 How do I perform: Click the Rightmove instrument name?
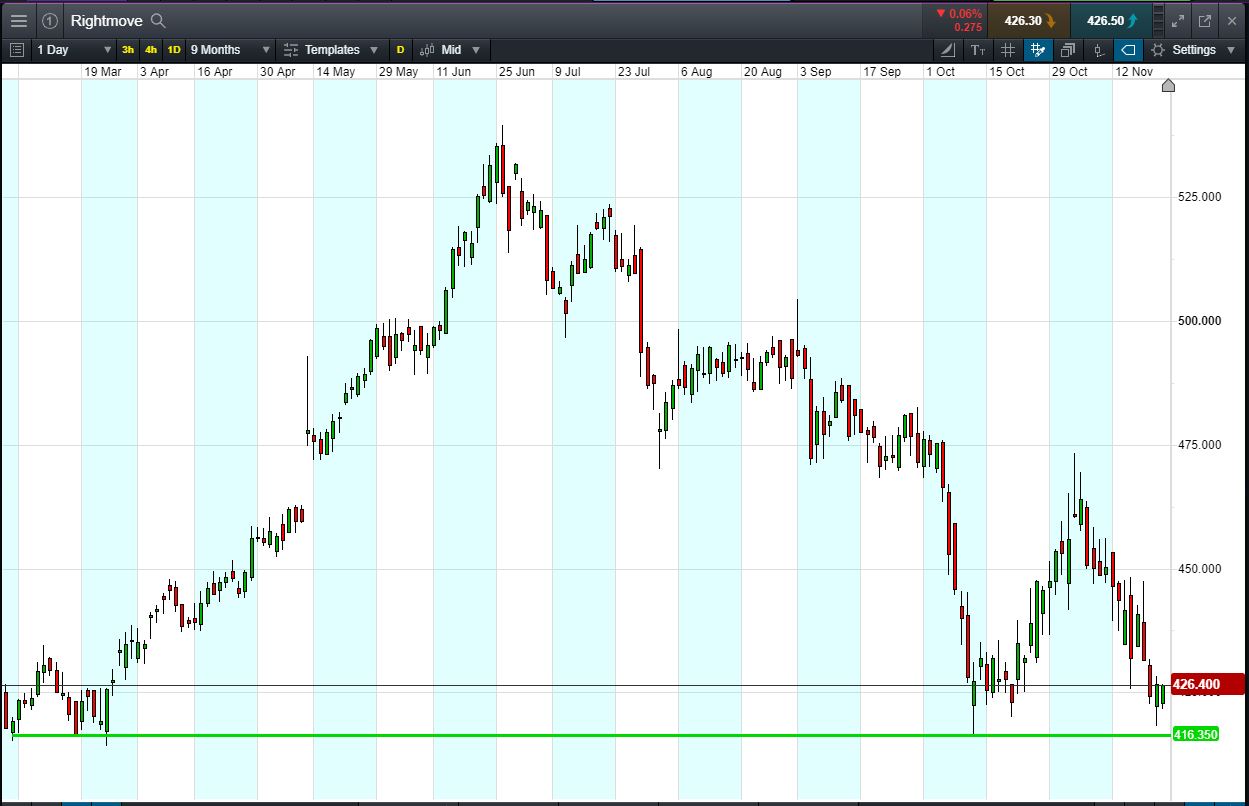tap(106, 20)
